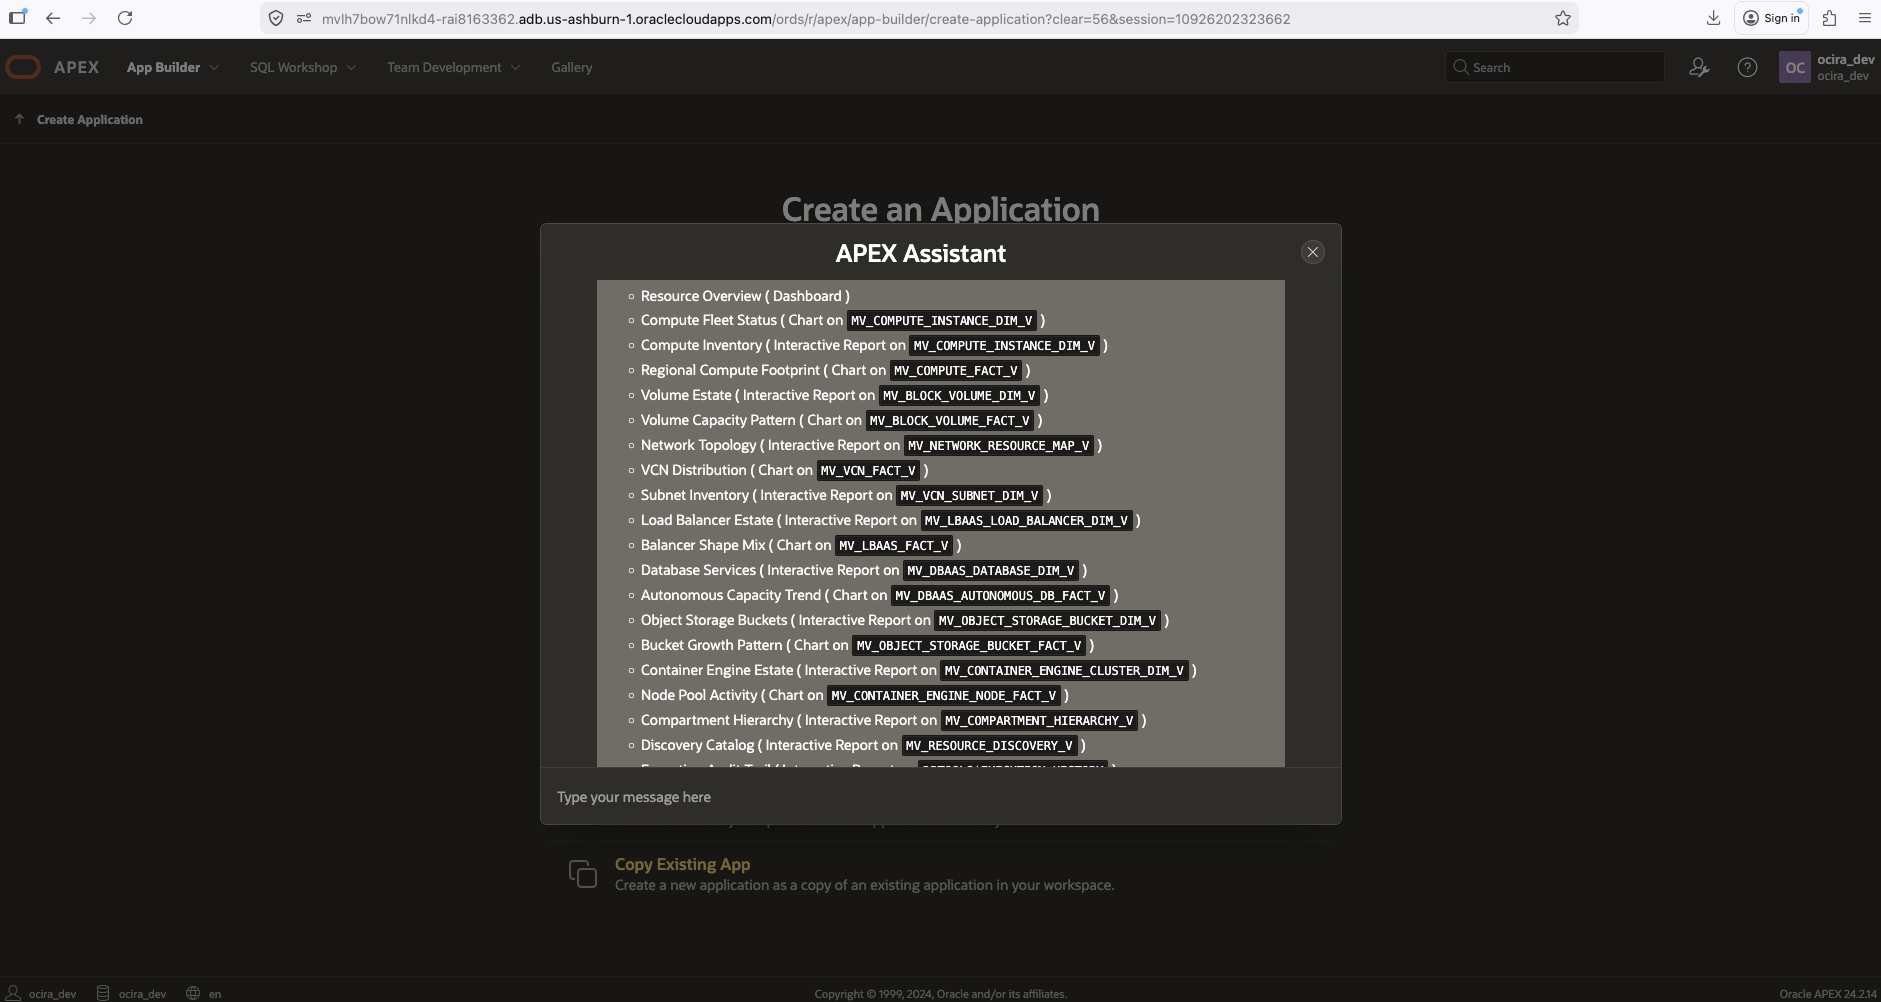The height and width of the screenshot is (1002, 1881).
Task: Open the Help question-mark icon
Action: [x=1747, y=66]
